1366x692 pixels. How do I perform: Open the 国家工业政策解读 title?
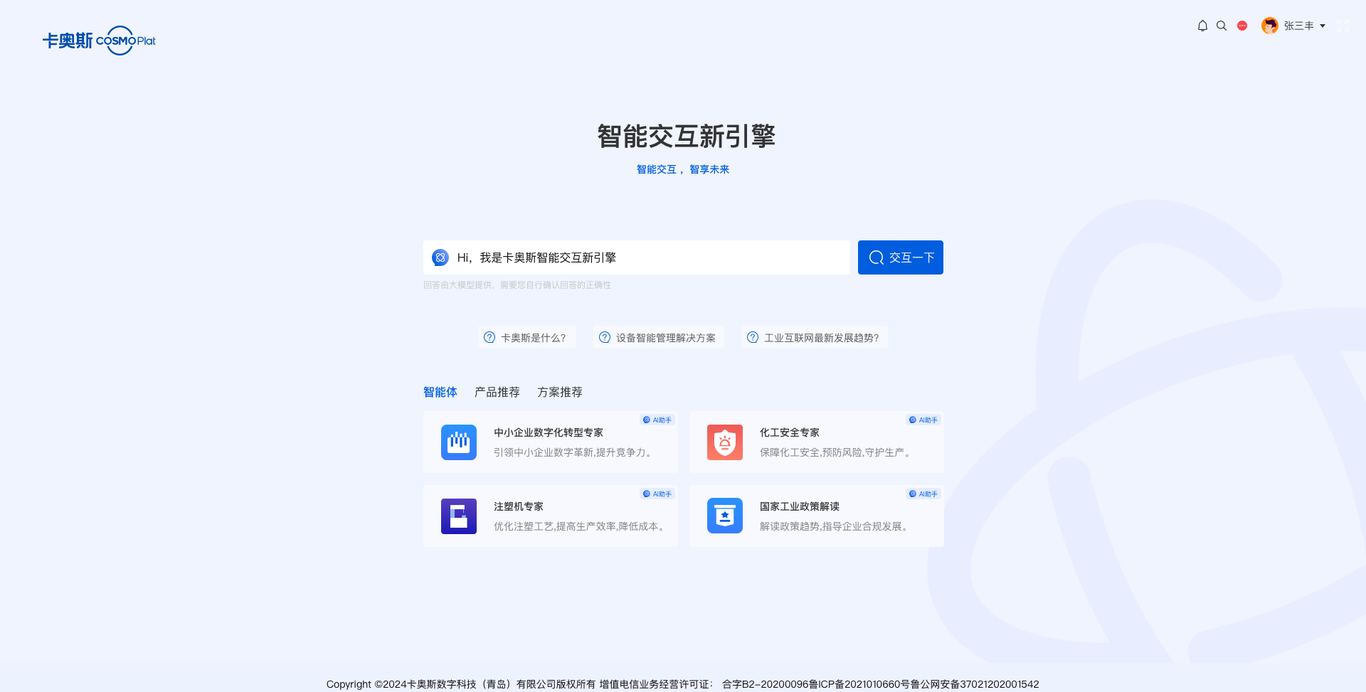pos(799,507)
